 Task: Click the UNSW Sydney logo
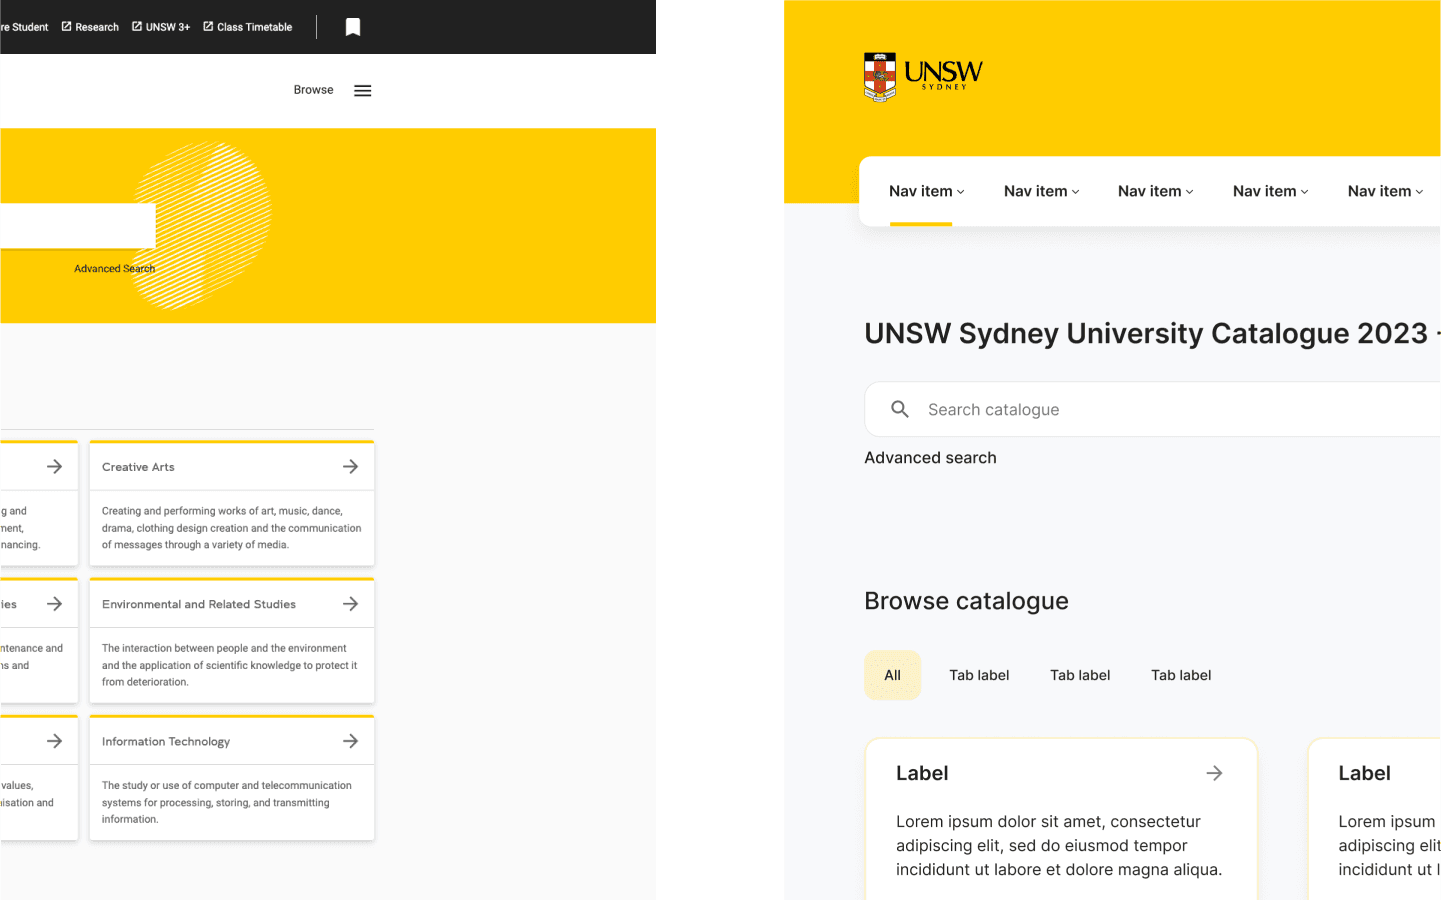point(923,77)
